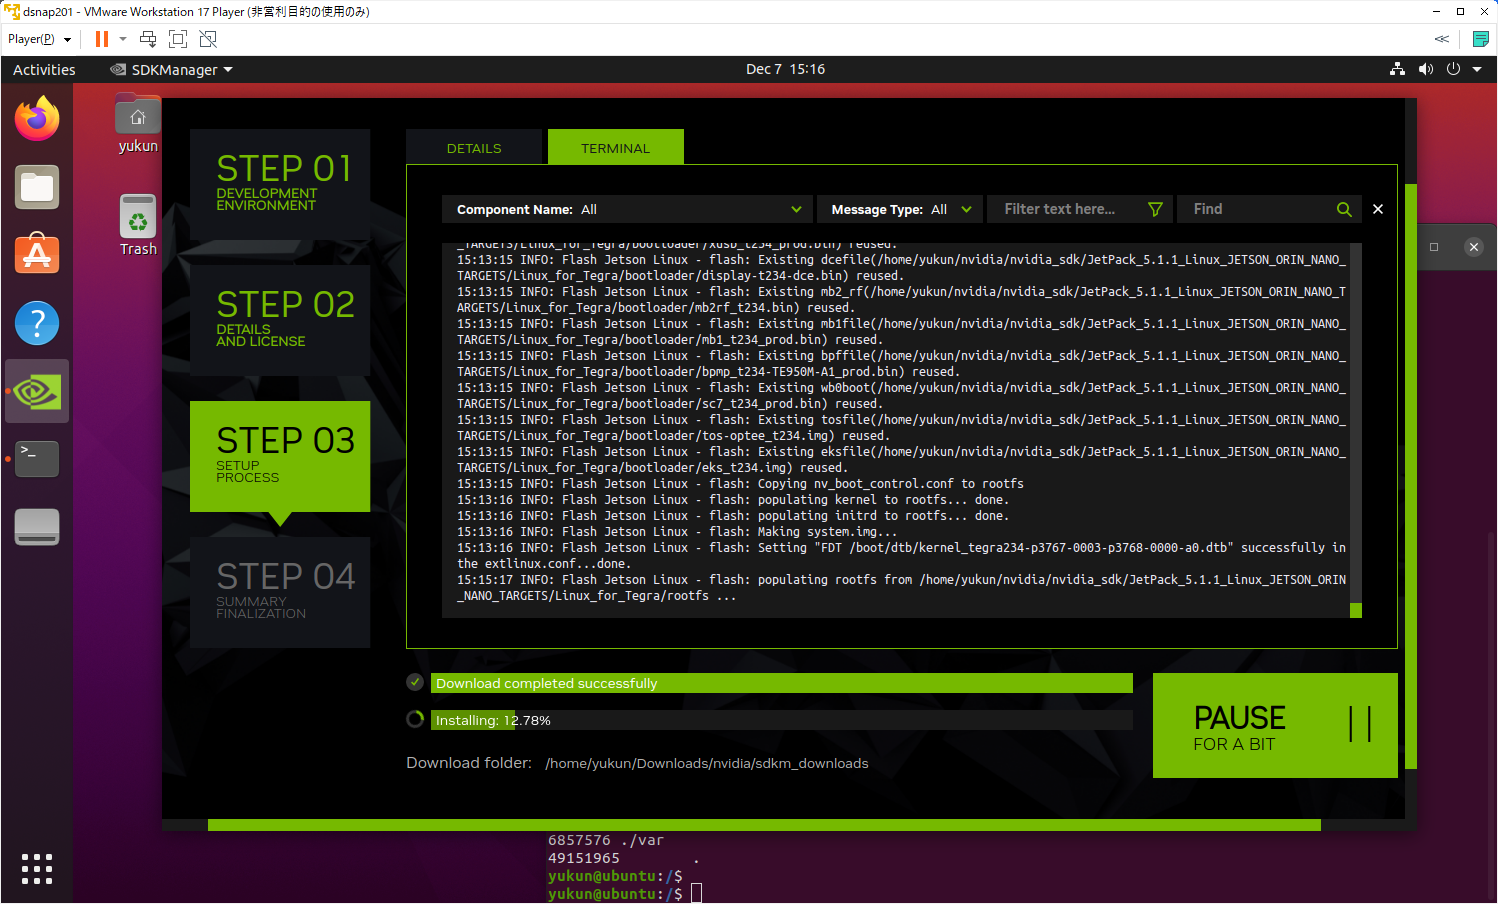Viewport: 1498px width, 904px height.
Task: Click the Find magnifier search icon
Action: point(1344,209)
